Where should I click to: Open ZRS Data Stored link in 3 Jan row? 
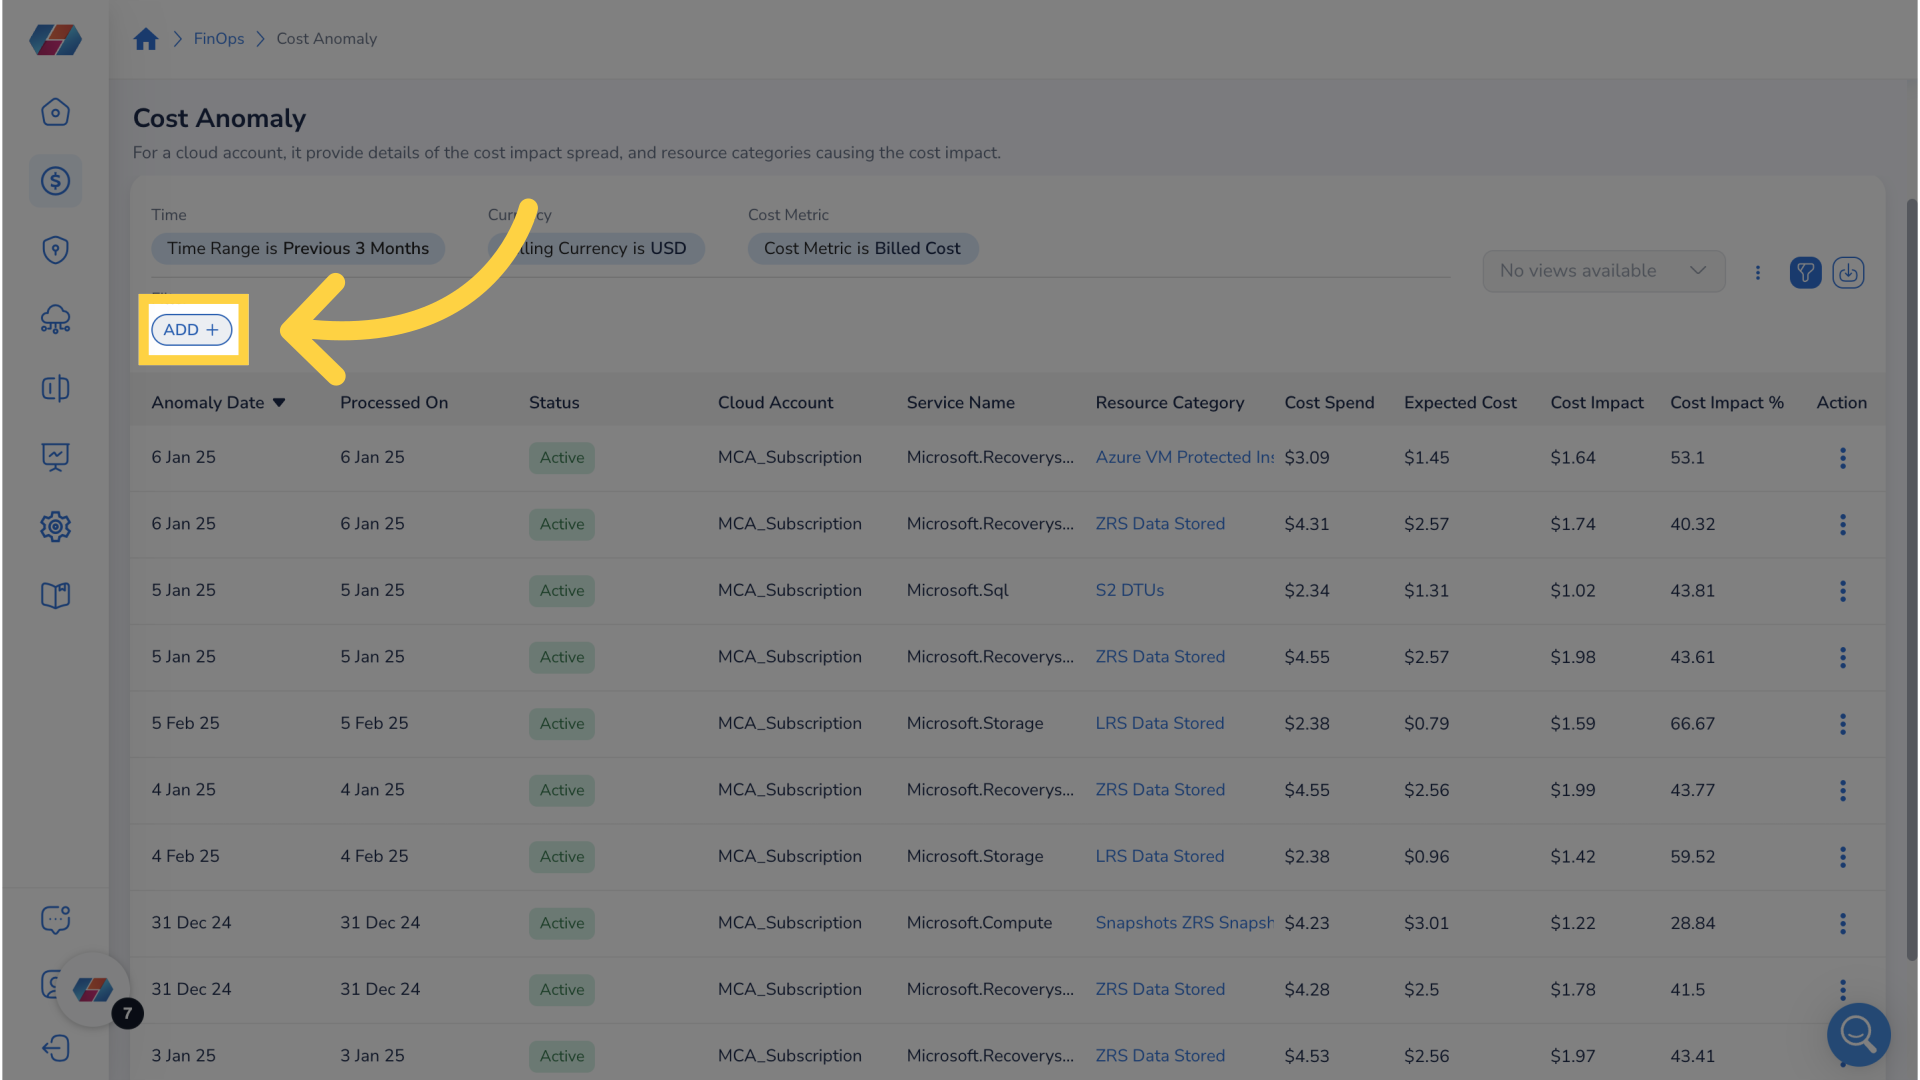(1160, 1056)
